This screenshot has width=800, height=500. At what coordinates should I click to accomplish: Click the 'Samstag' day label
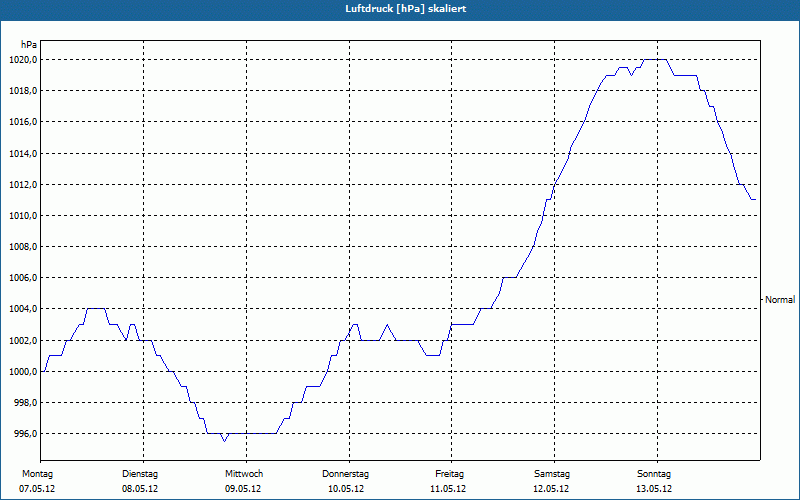(552, 474)
